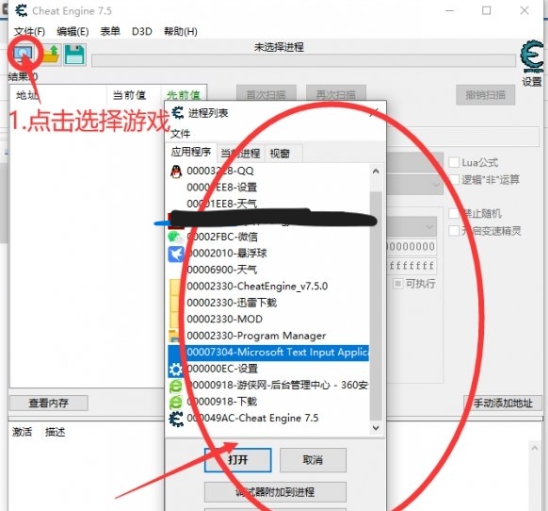Select the browser icon for 游侠网 entry
The height and width of the screenshot is (511, 548).
(x=175, y=386)
